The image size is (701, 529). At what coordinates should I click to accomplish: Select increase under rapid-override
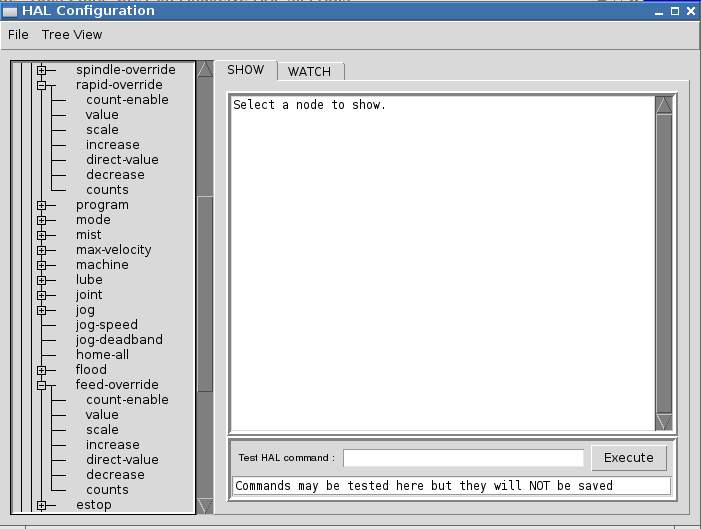click(113, 145)
